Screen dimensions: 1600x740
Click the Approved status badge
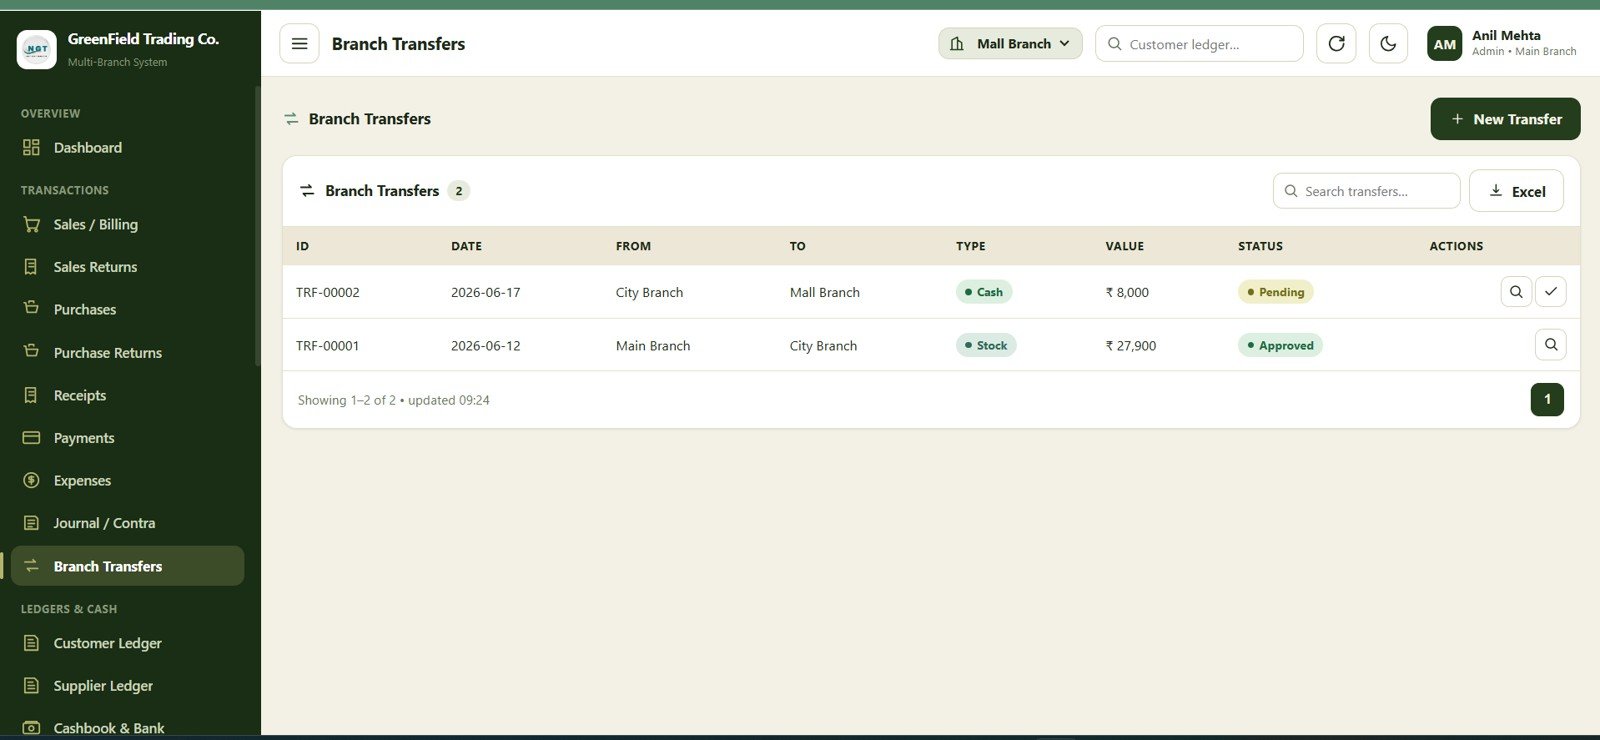point(1280,345)
